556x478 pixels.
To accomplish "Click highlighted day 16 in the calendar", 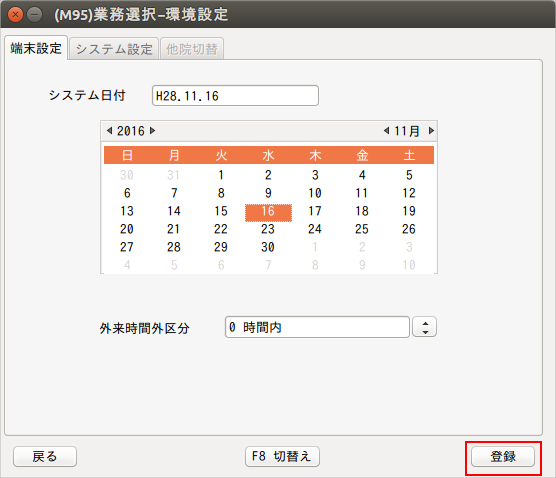I will pyautogui.click(x=268, y=213).
